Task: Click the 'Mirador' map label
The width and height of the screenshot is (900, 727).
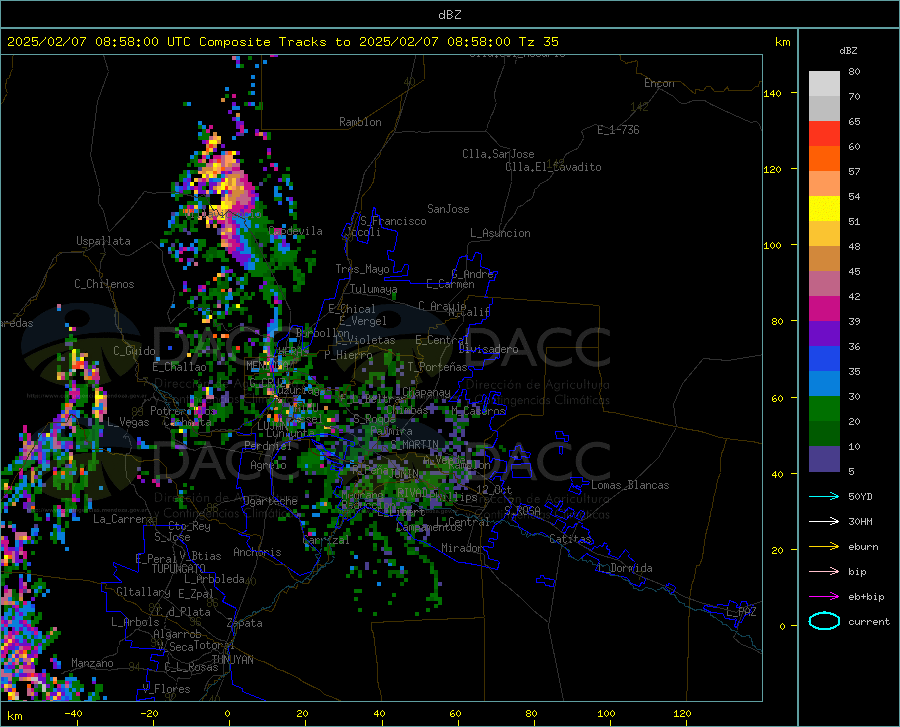Action: tap(461, 548)
